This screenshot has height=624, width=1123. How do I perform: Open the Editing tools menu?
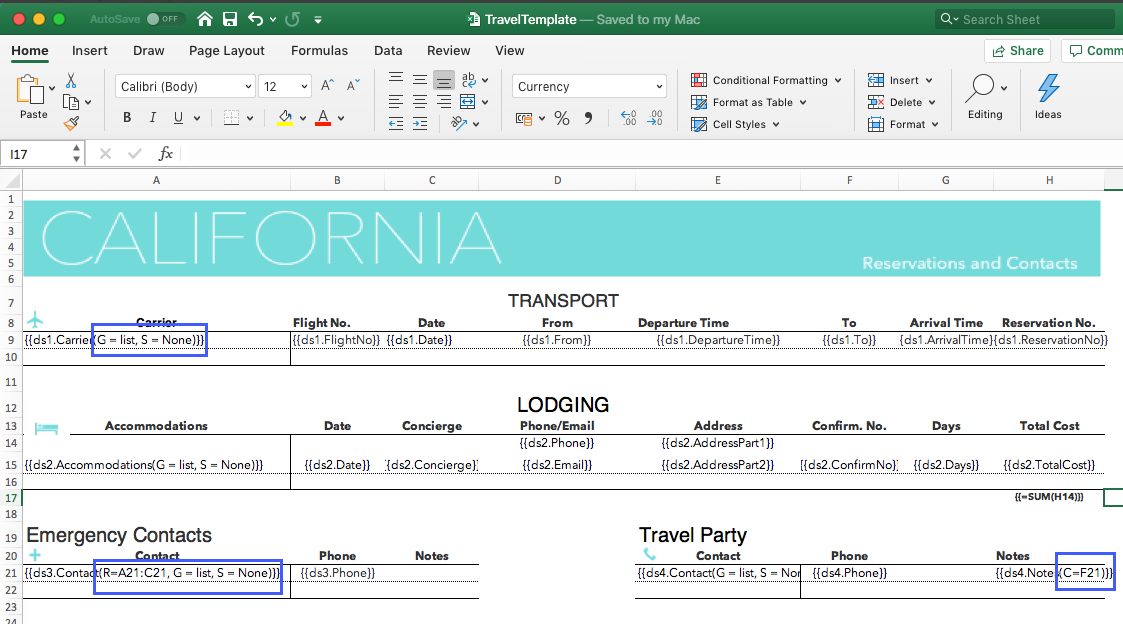click(985, 96)
